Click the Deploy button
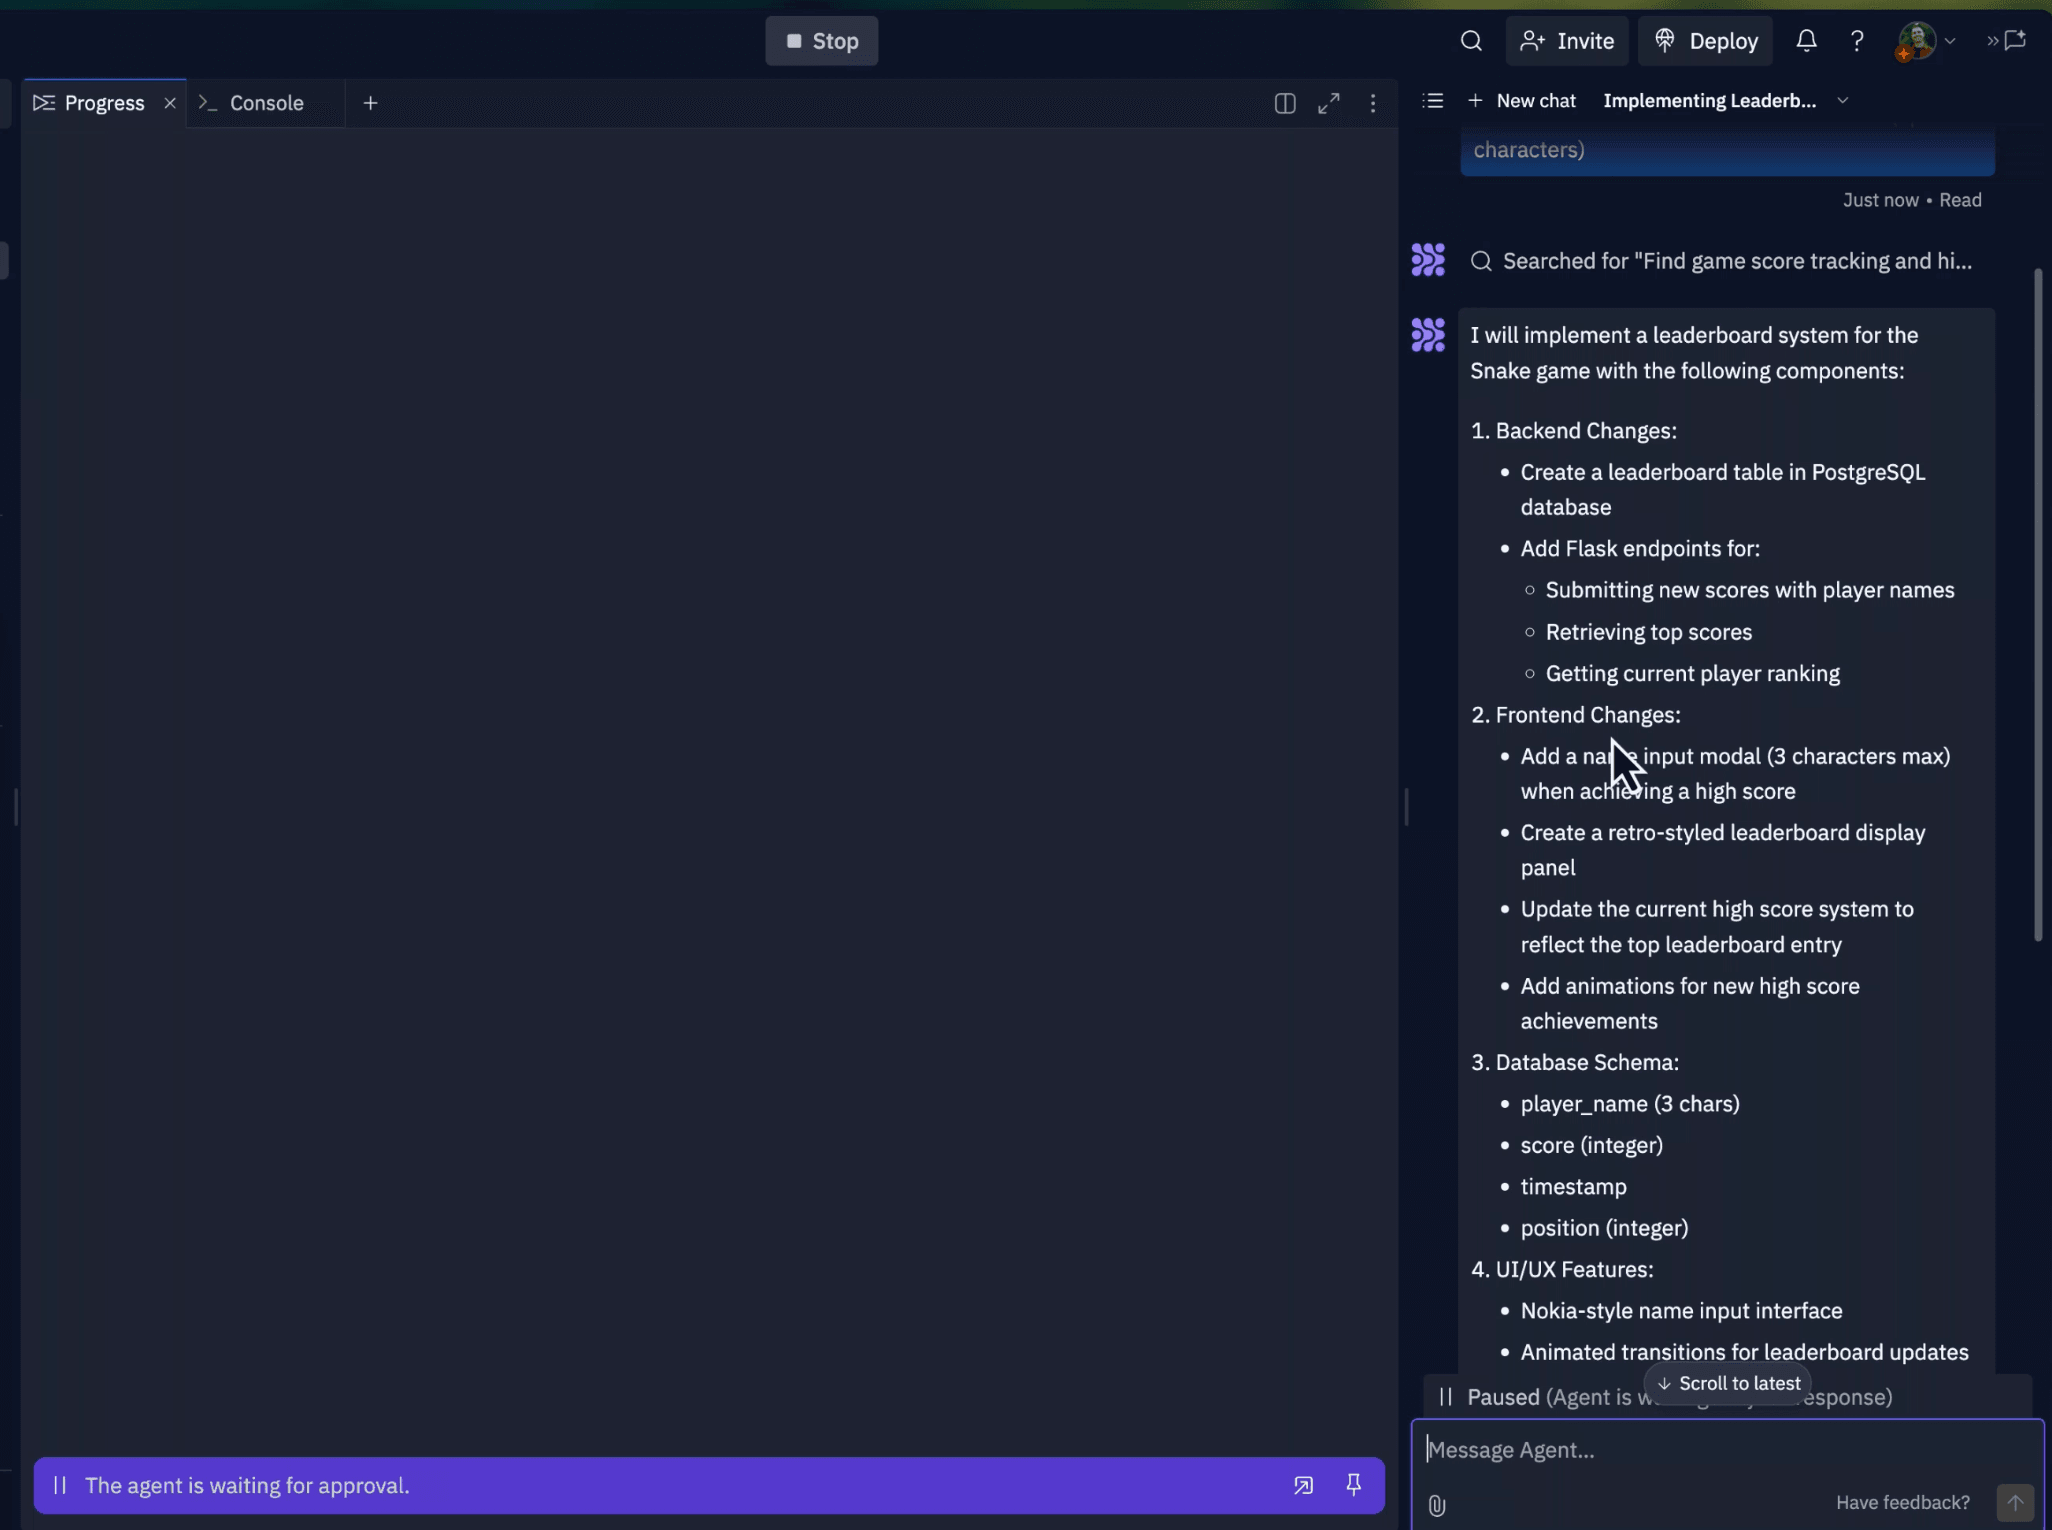Image resolution: width=2052 pixels, height=1530 pixels. click(1706, 41)
